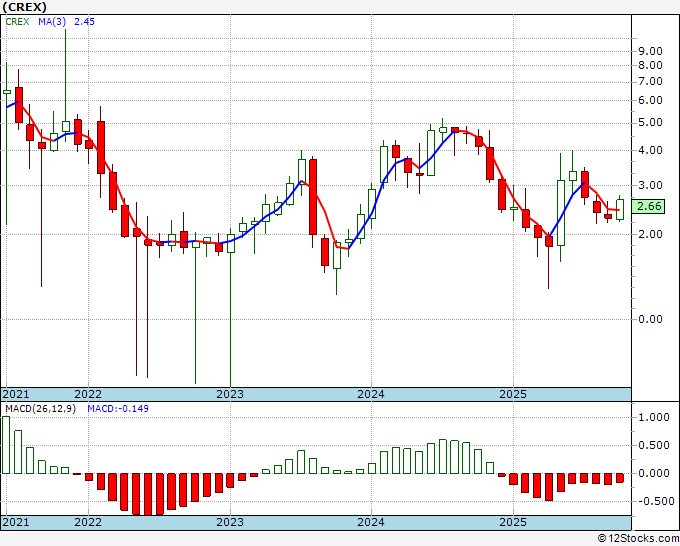Click the 9.00 price axis label

(650, 51)
